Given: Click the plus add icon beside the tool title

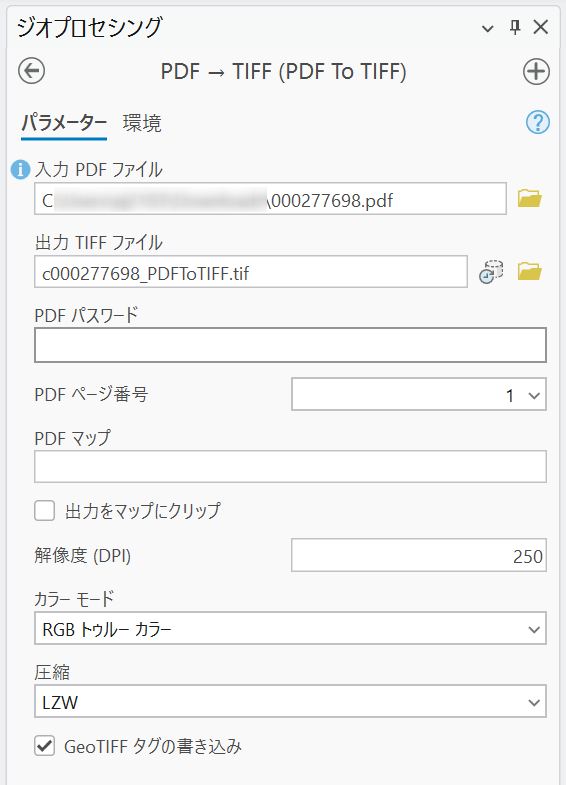Looking at the screenshot, I should click(x=536, y=72).
